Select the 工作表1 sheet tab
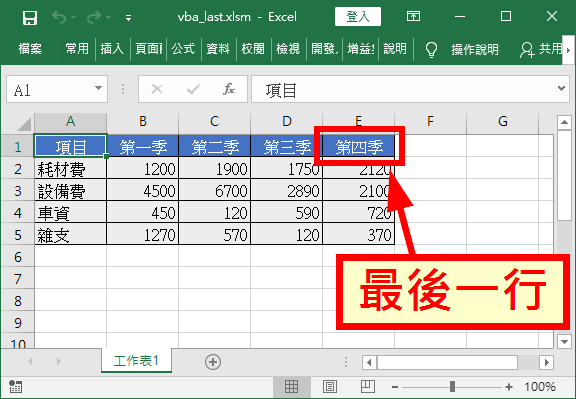The image size is (576, 399). click(x=136, y=361)
